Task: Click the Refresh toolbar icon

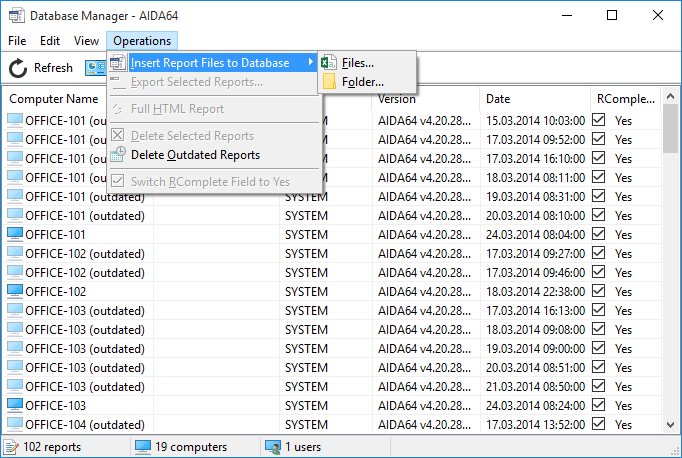Action: 18,68
